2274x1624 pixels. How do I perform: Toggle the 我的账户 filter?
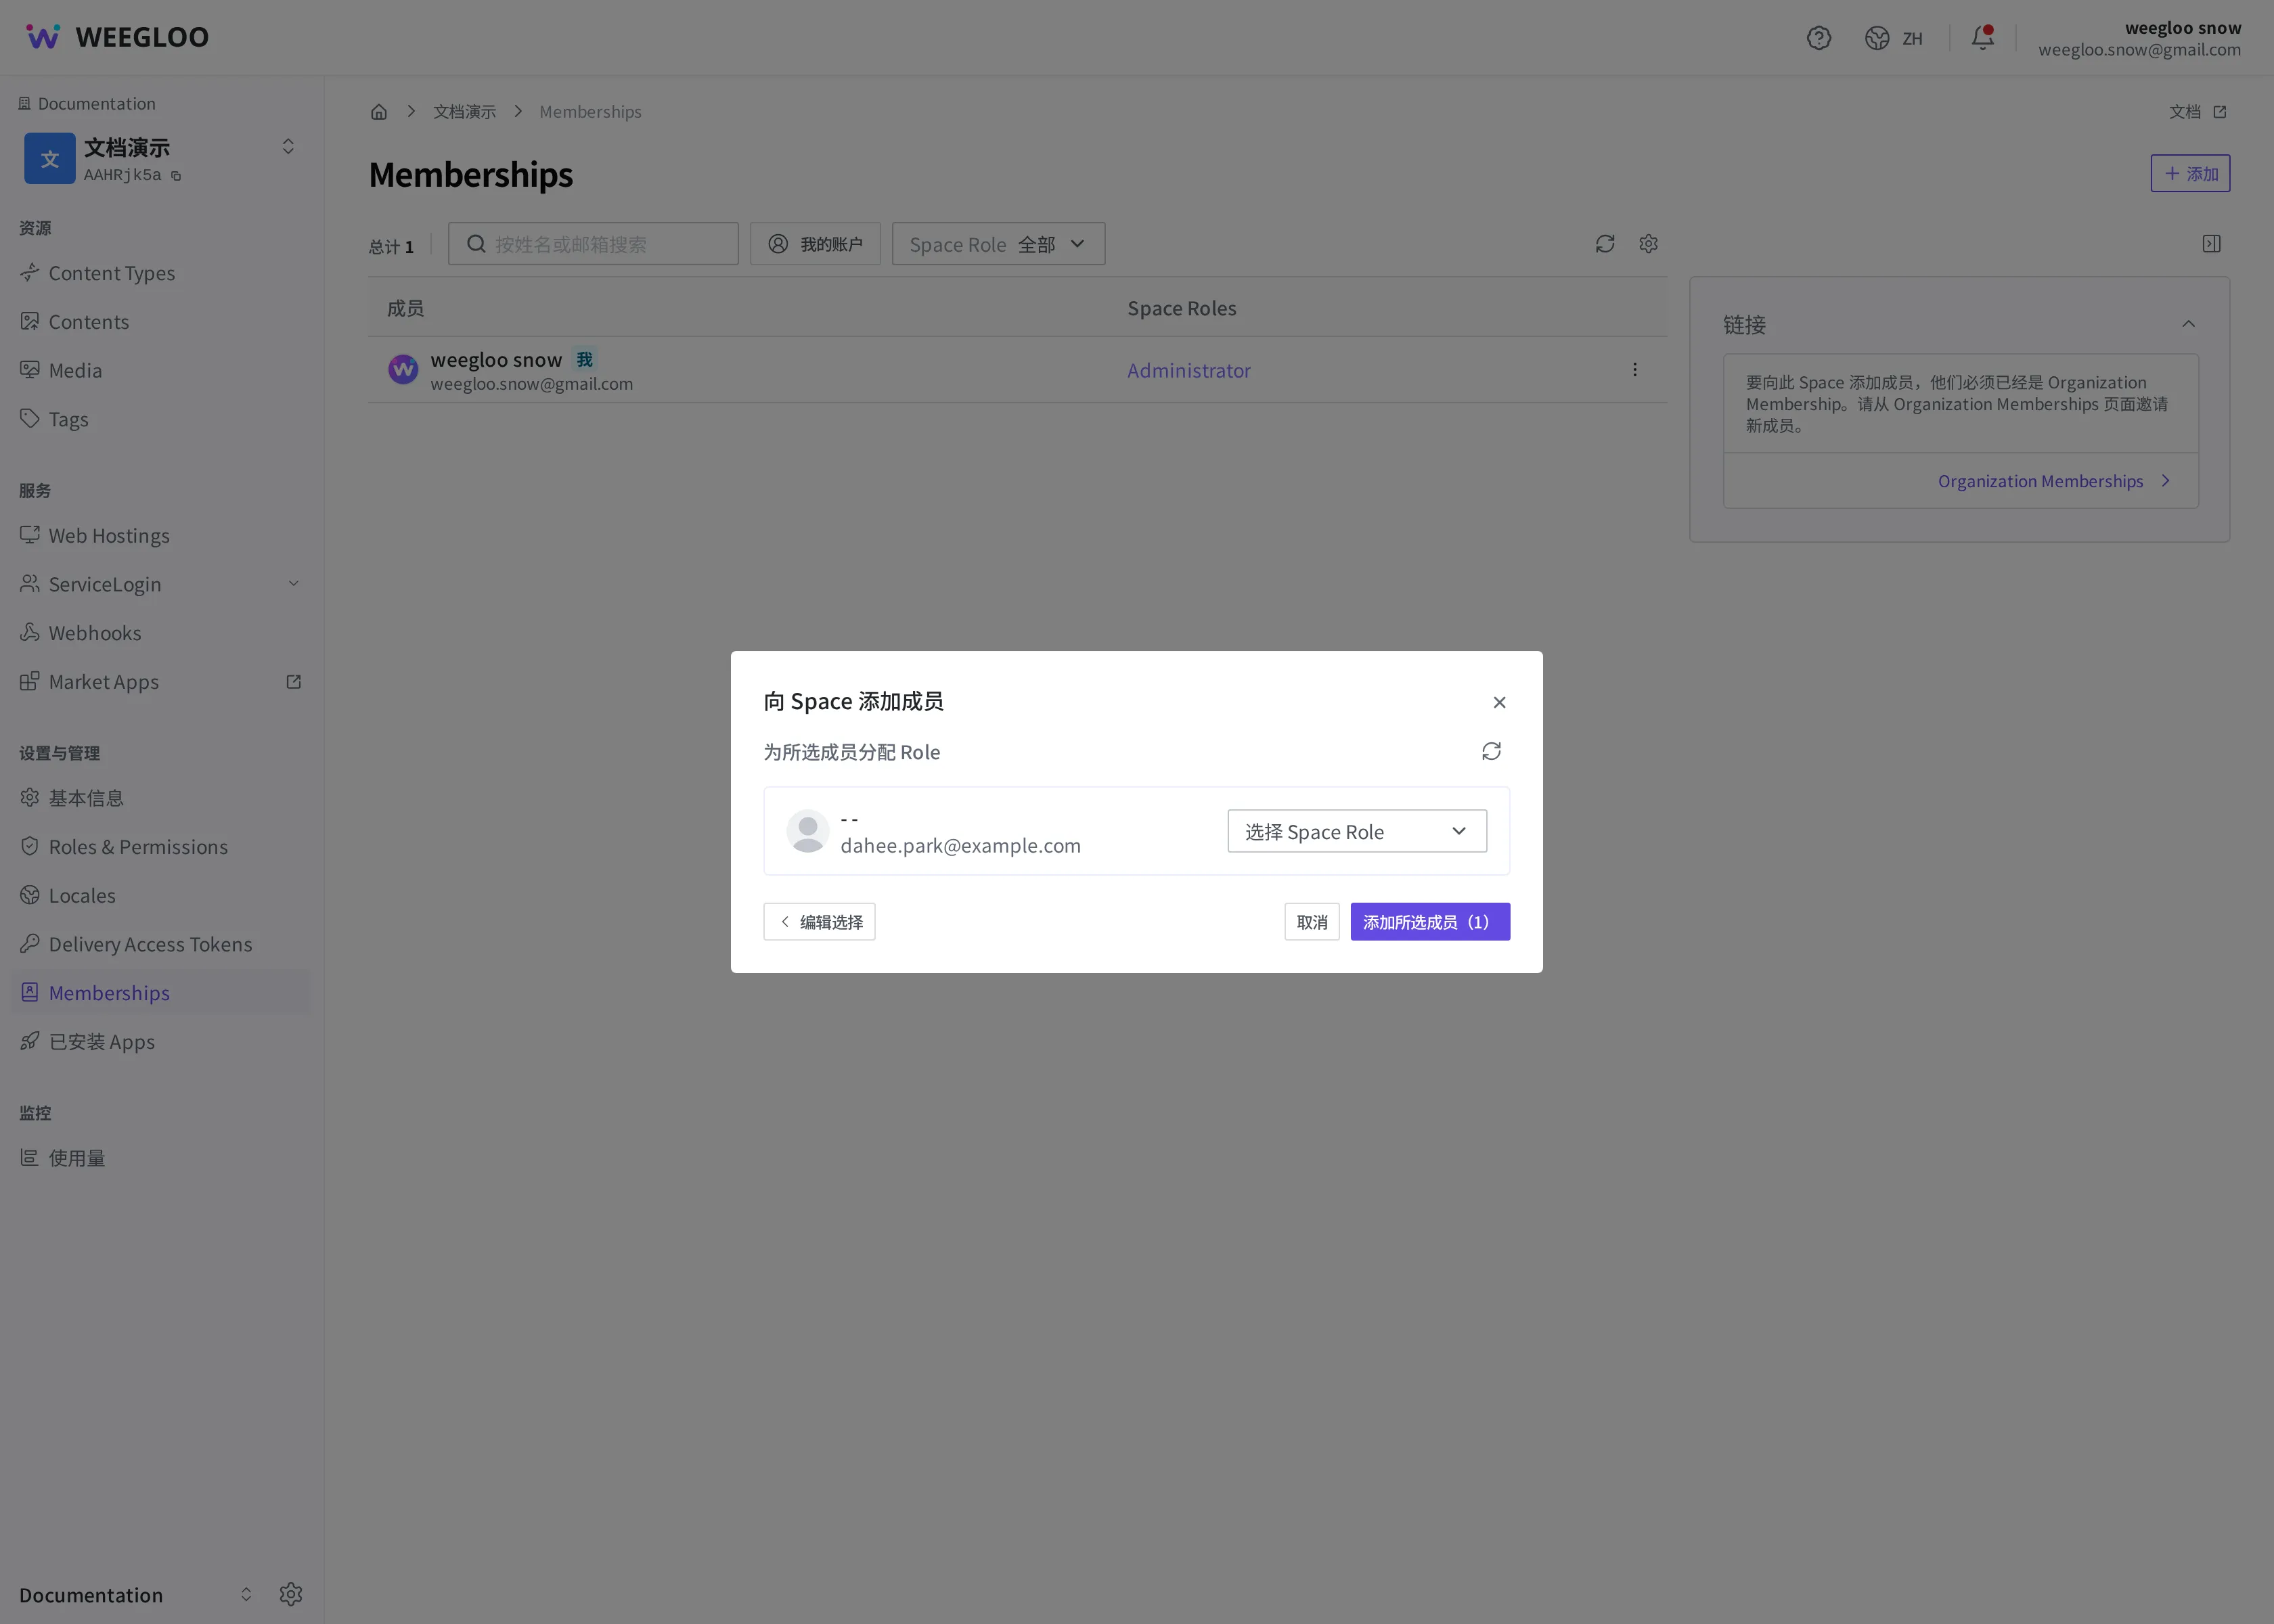tap(815, 244)
